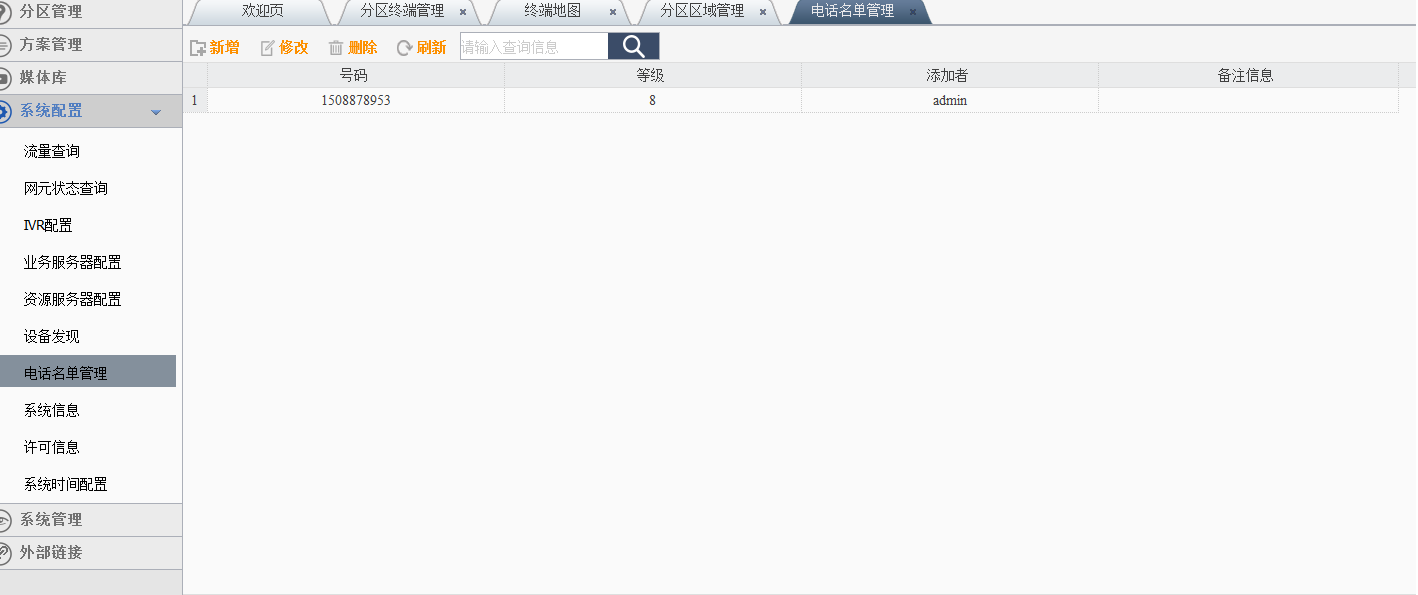
Task: Click the 分区管理 sidebar icon
Action: pos(5,12)
